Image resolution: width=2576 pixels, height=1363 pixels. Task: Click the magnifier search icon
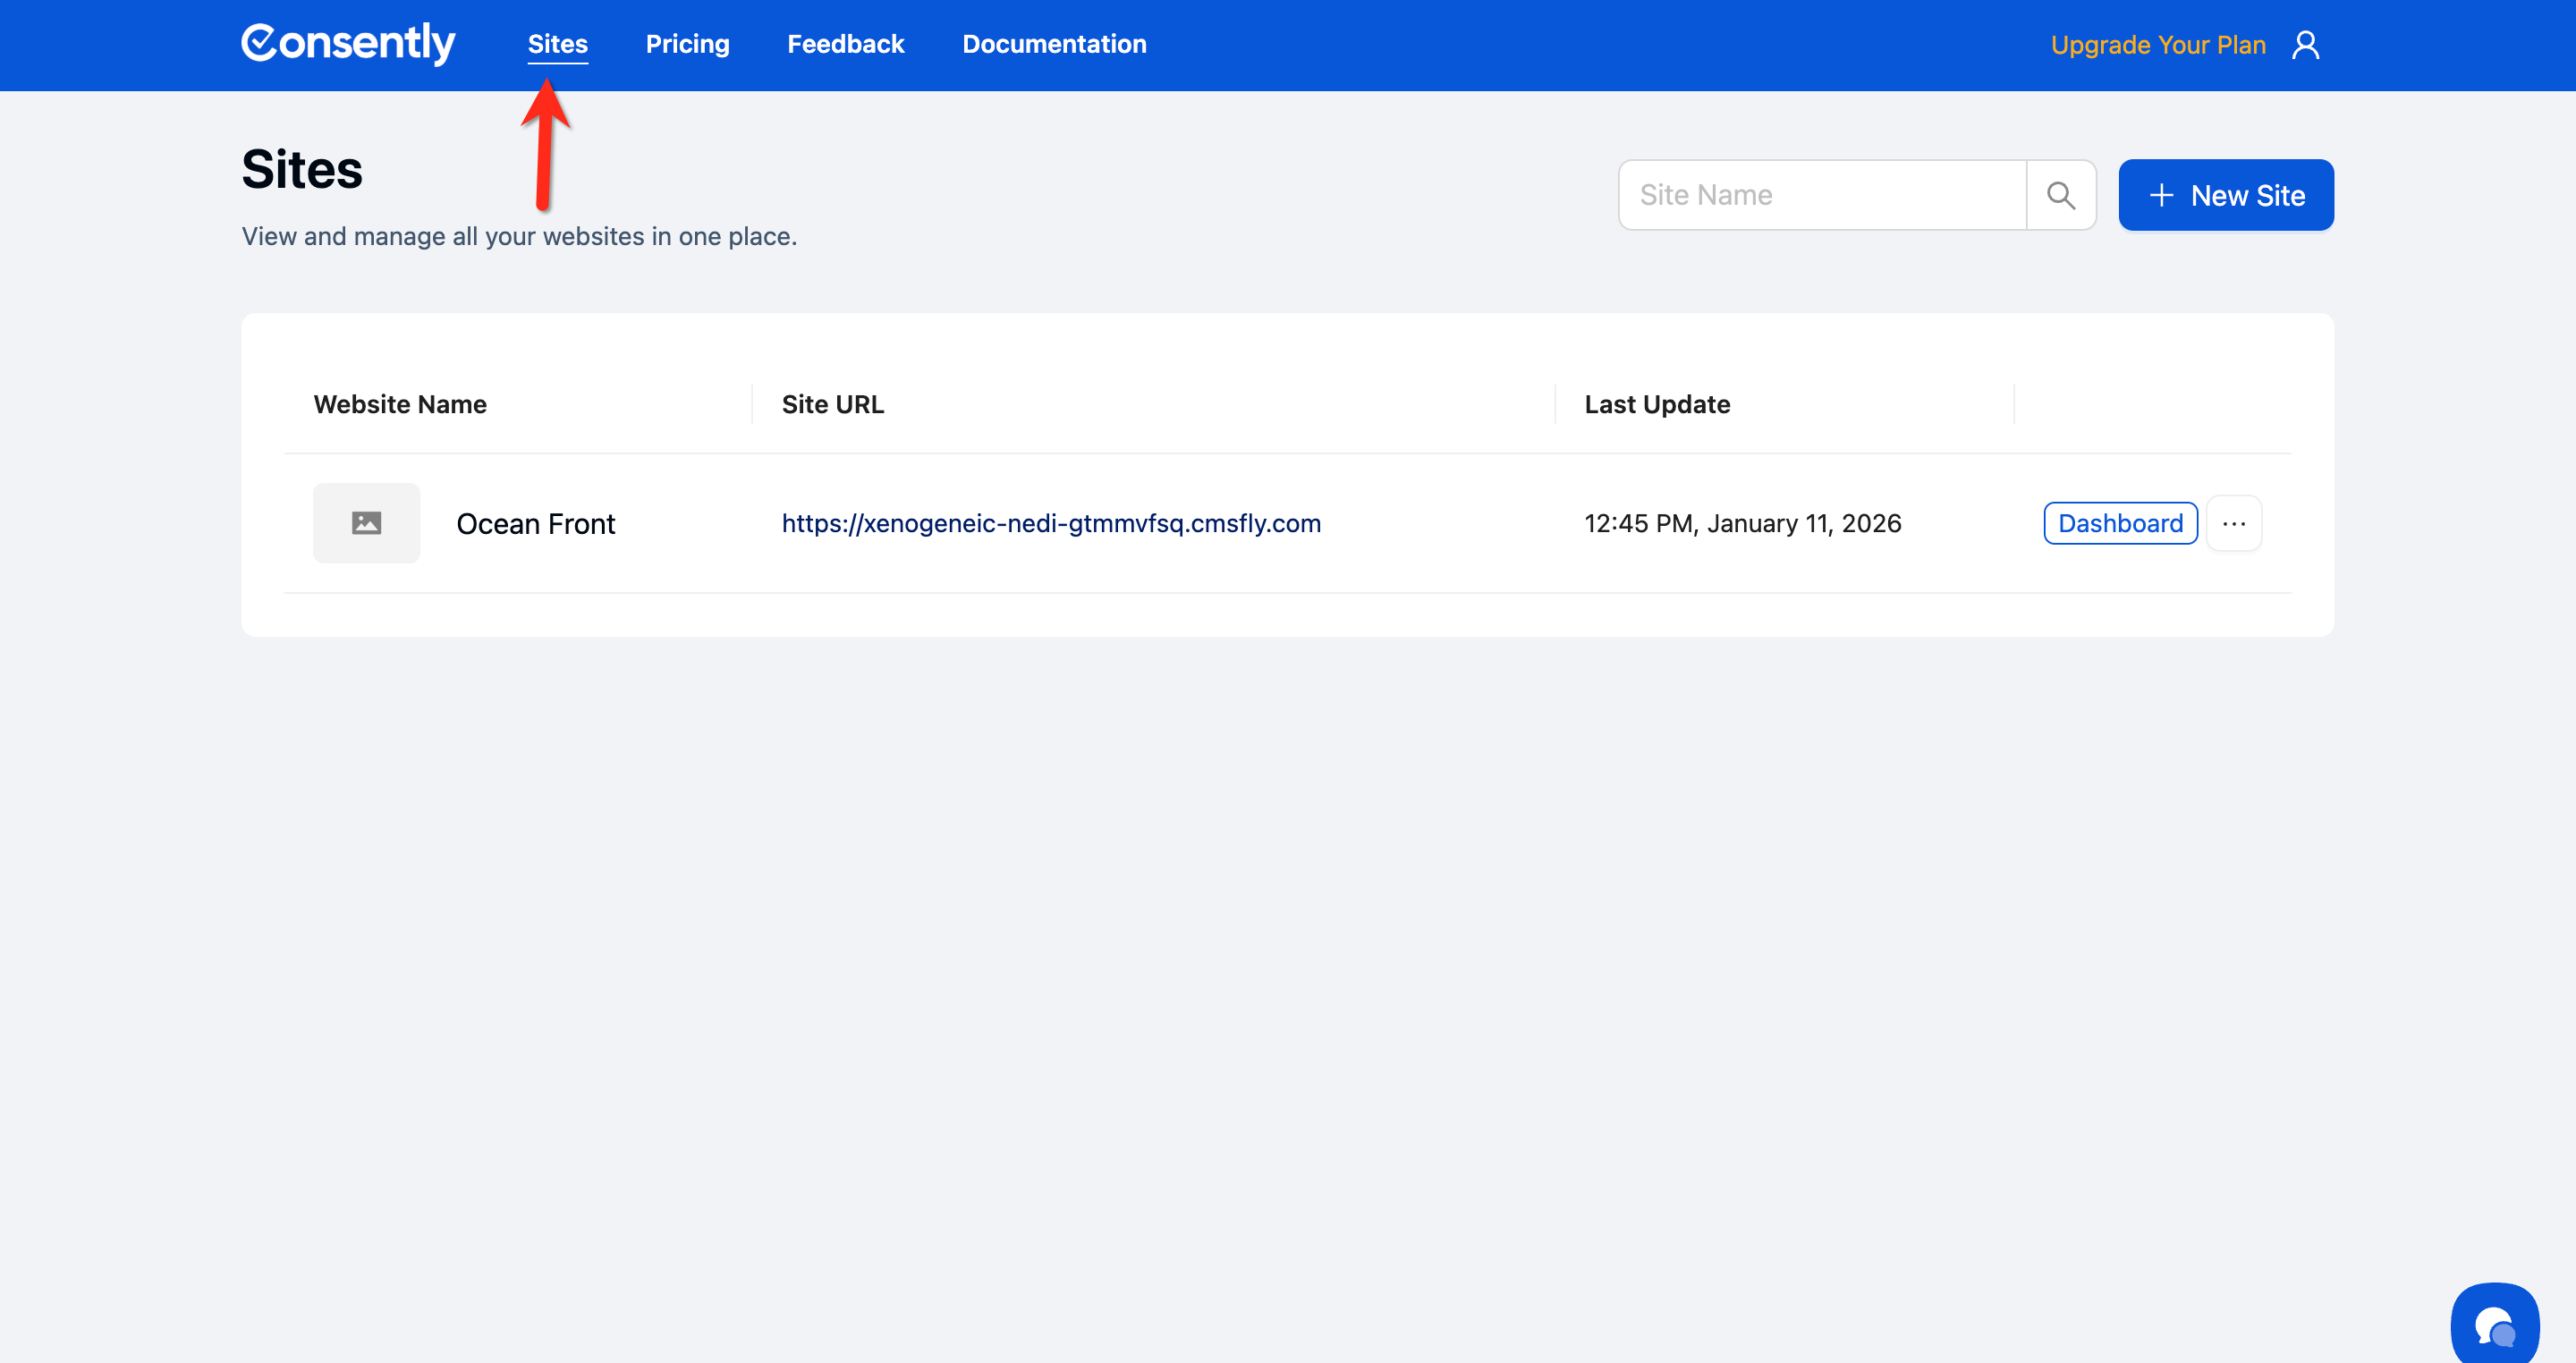2060,195
